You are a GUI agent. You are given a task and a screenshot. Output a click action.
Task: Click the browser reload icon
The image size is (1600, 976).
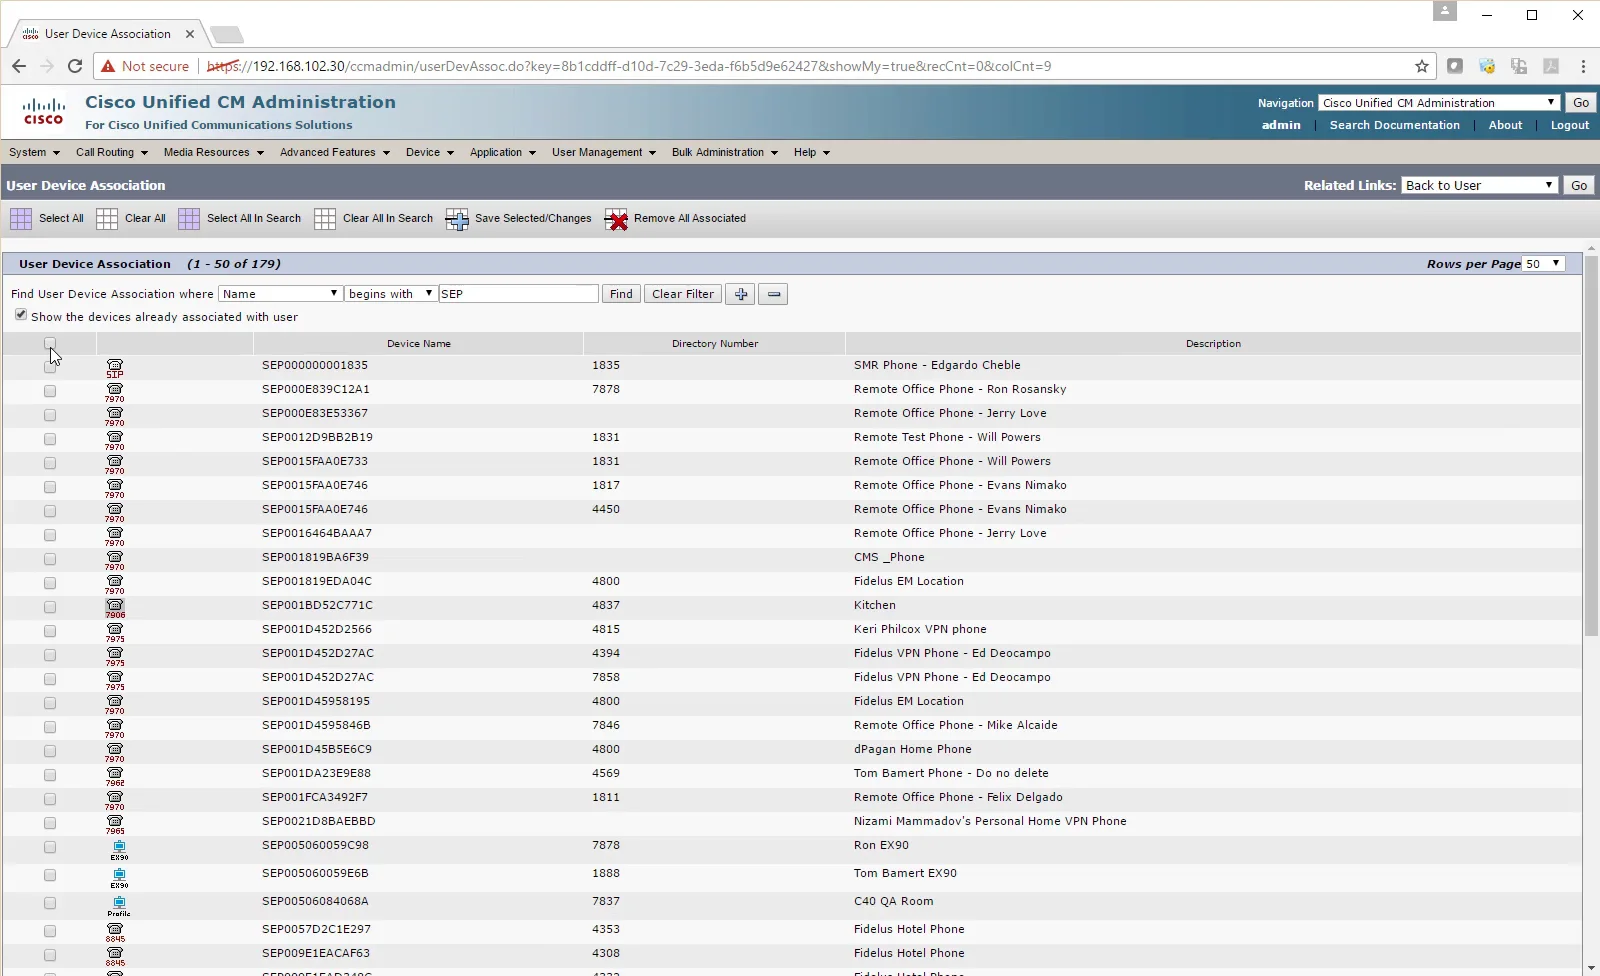(74, 66)
